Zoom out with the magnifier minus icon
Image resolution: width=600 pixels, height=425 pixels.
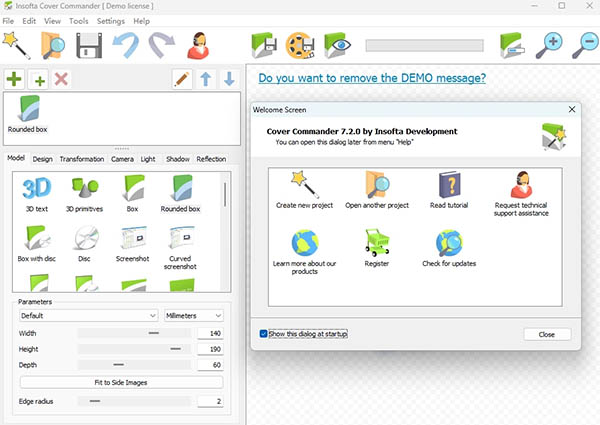click(585, 46)
